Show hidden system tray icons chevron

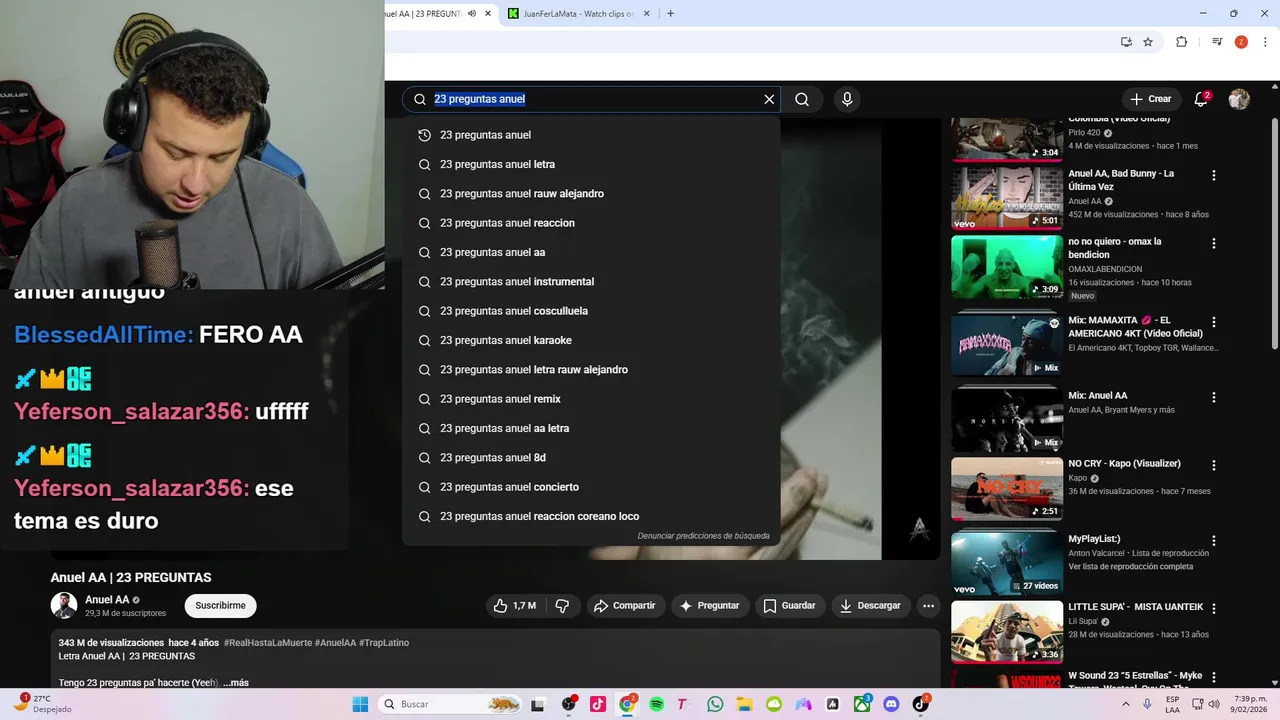tap(1128, 704)
